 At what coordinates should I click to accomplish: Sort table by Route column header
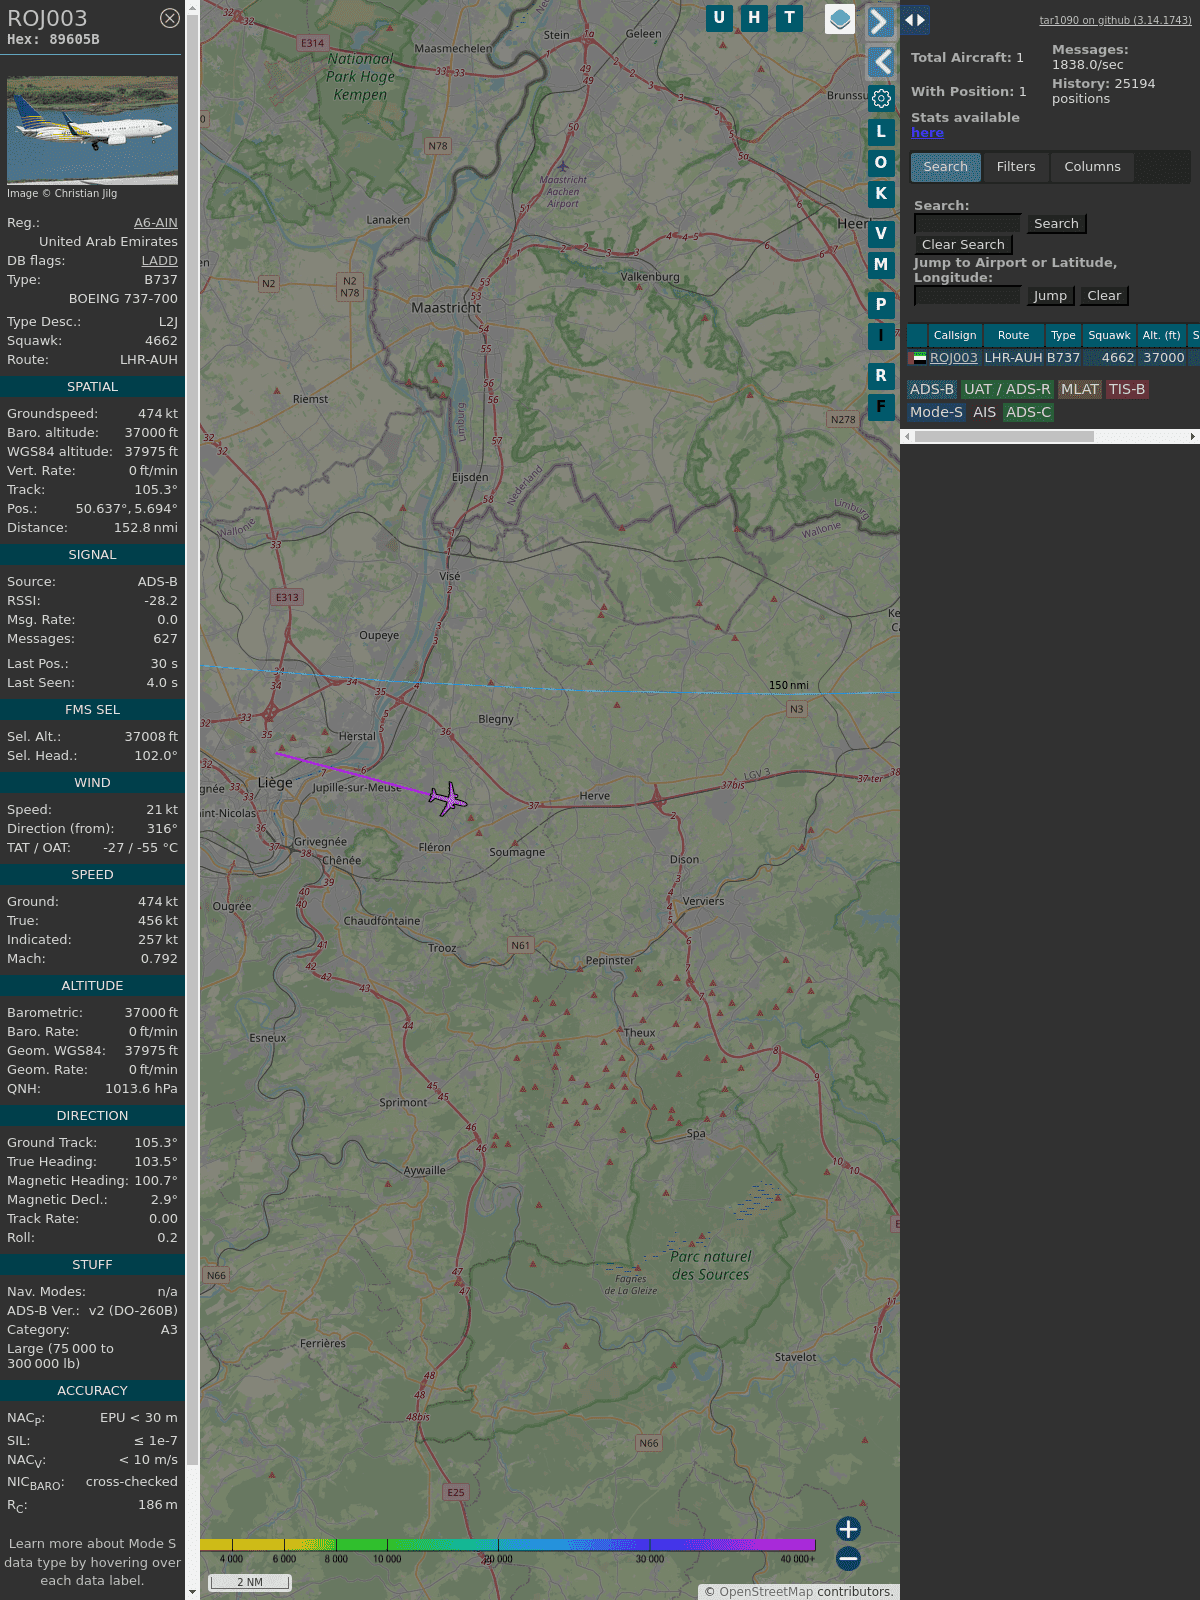tap(1013, 336)
